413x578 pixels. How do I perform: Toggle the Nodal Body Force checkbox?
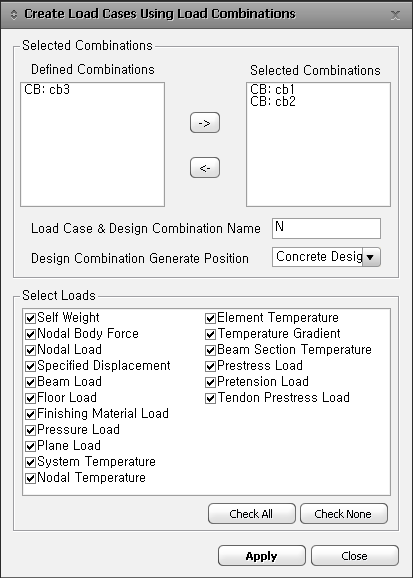pyautogui.click(x=30, y=334)
